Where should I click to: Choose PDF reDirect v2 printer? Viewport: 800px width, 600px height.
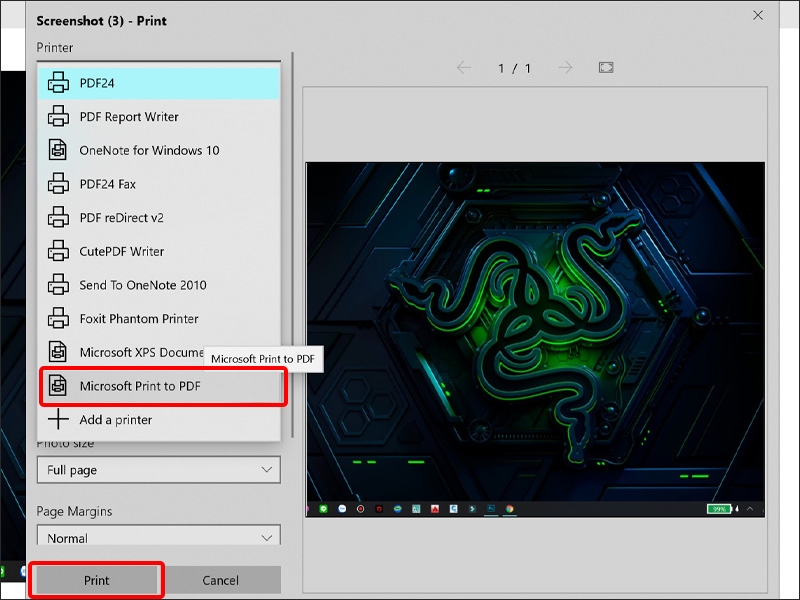(159, 218)
